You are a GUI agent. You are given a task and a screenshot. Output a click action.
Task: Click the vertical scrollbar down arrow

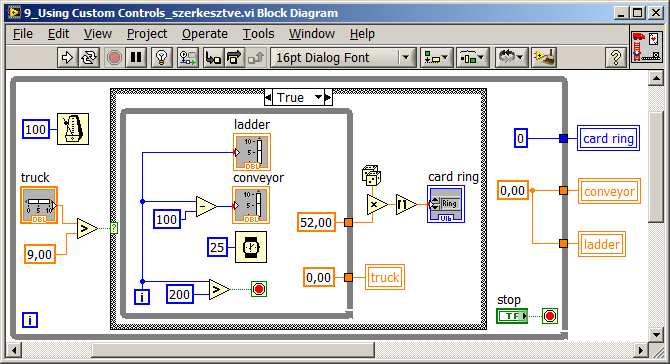coord(656,334)
